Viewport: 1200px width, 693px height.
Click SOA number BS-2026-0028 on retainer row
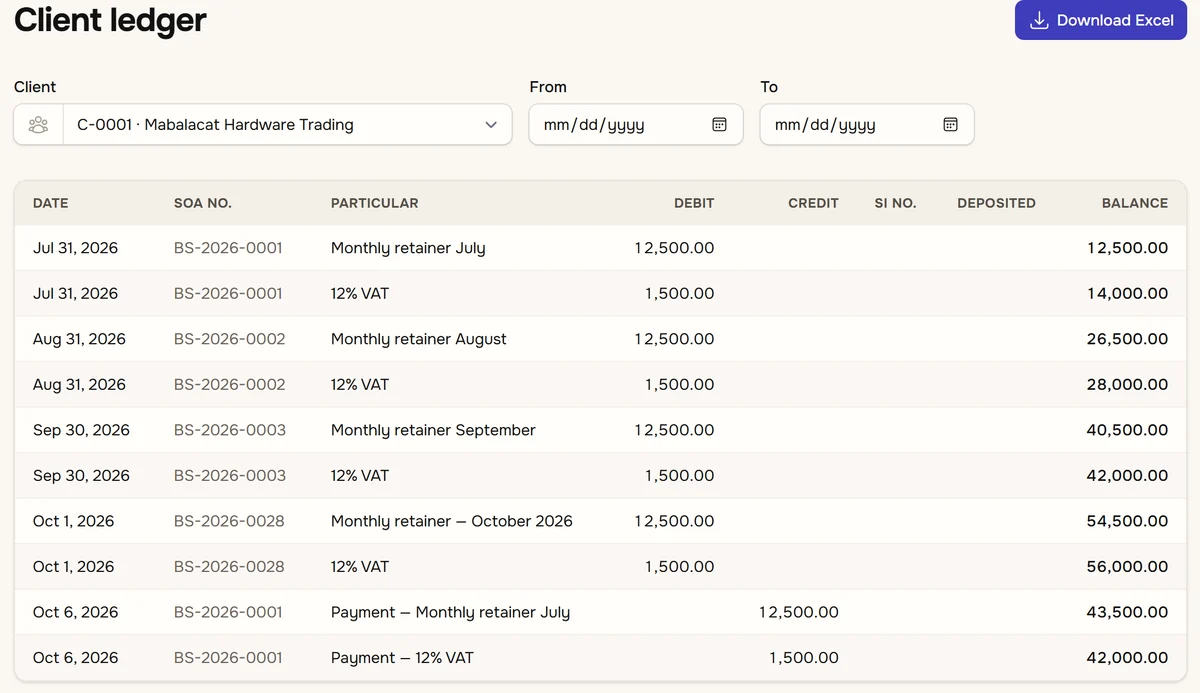point(229,521)
